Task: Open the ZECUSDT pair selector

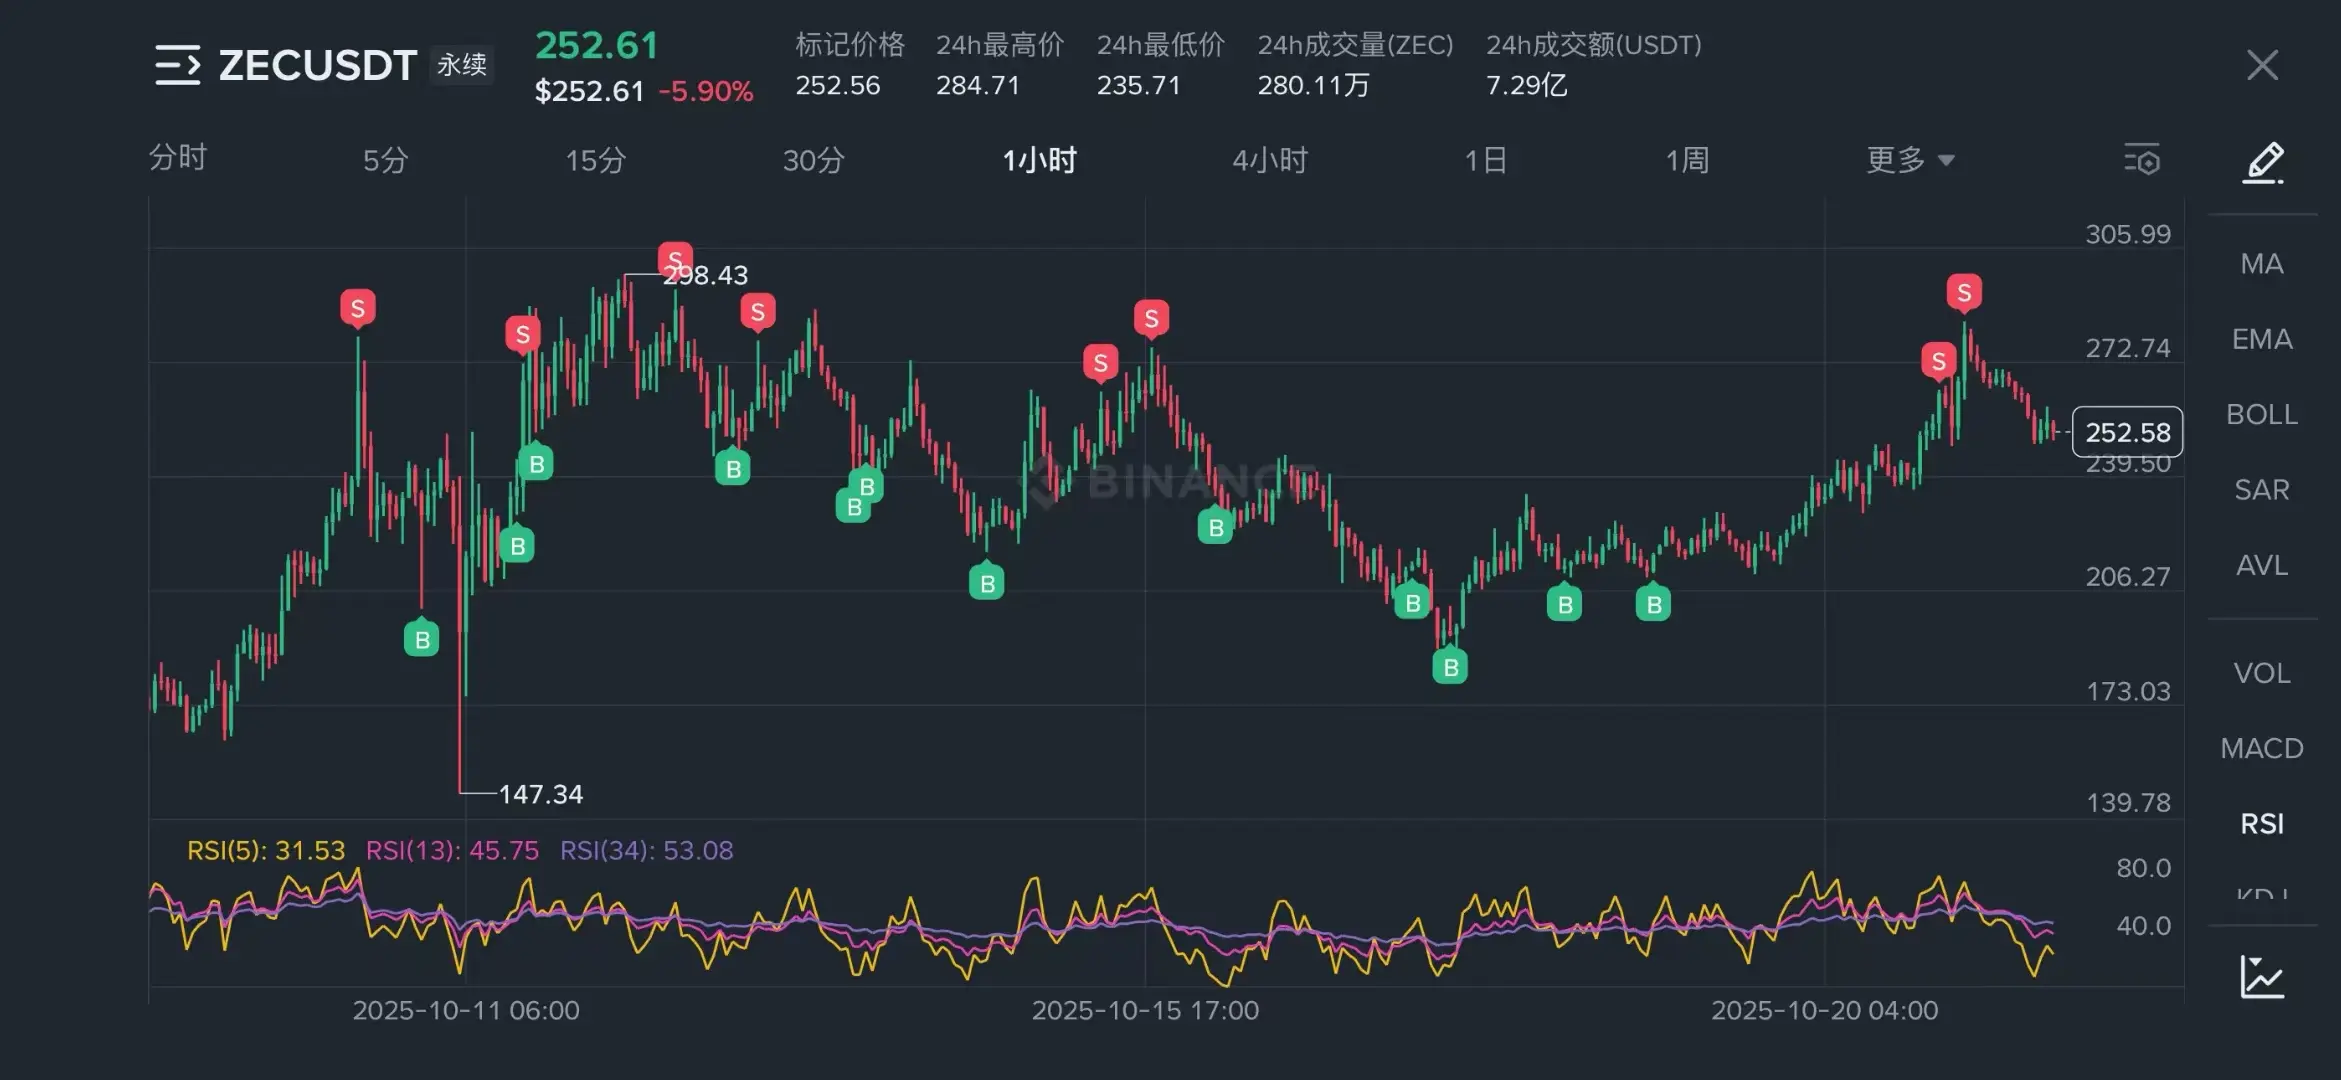Action: 317,66
